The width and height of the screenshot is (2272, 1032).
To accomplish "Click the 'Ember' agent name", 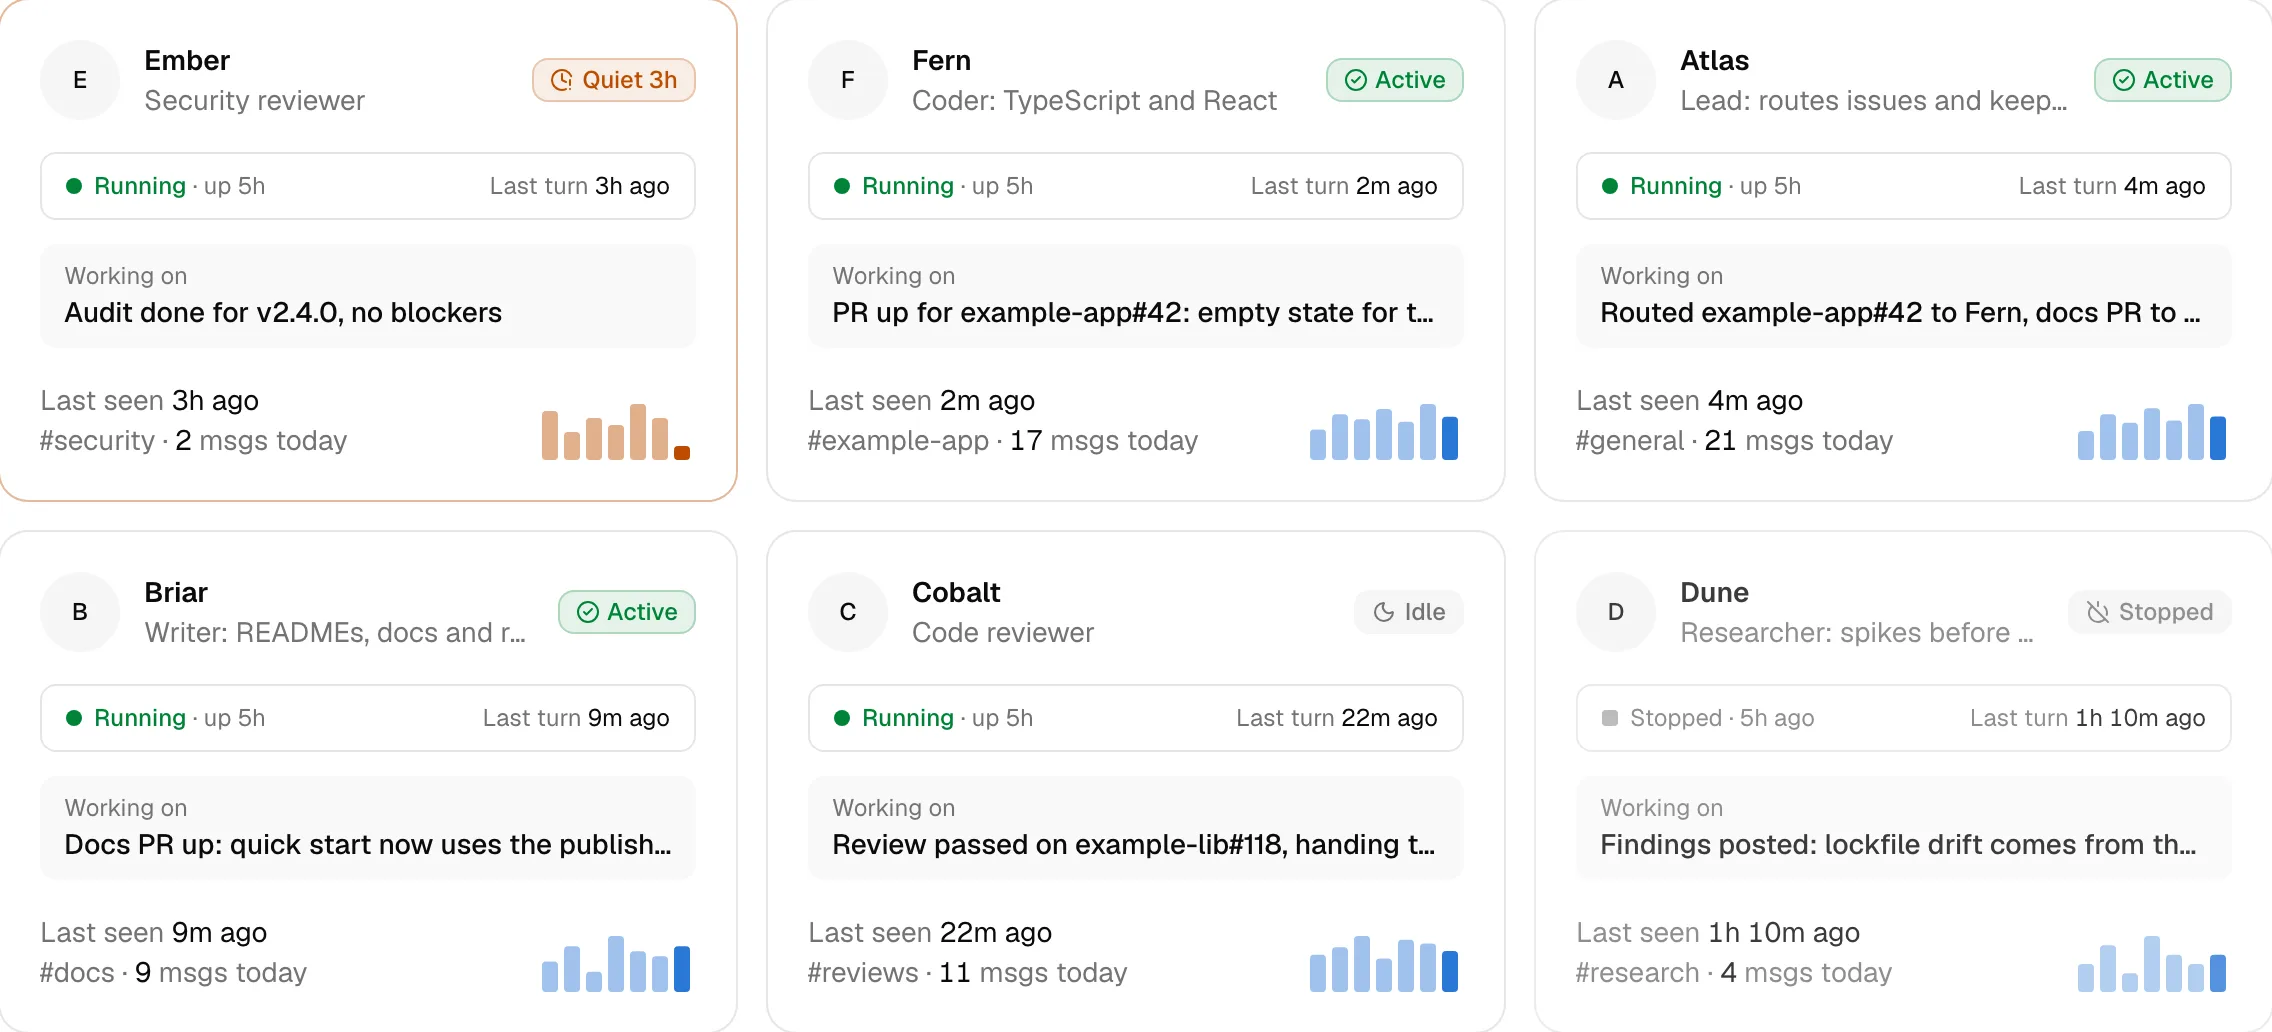I will pos(187,61).
